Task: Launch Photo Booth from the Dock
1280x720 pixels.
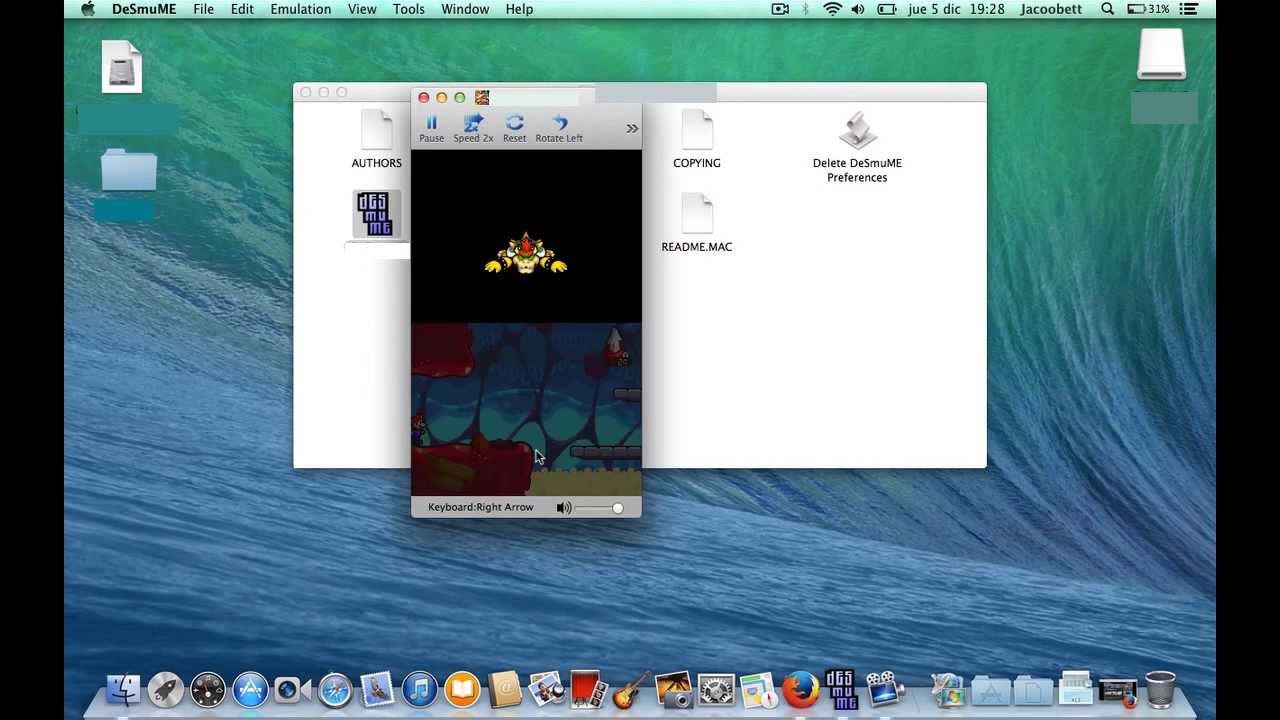Action: [587, 689]
